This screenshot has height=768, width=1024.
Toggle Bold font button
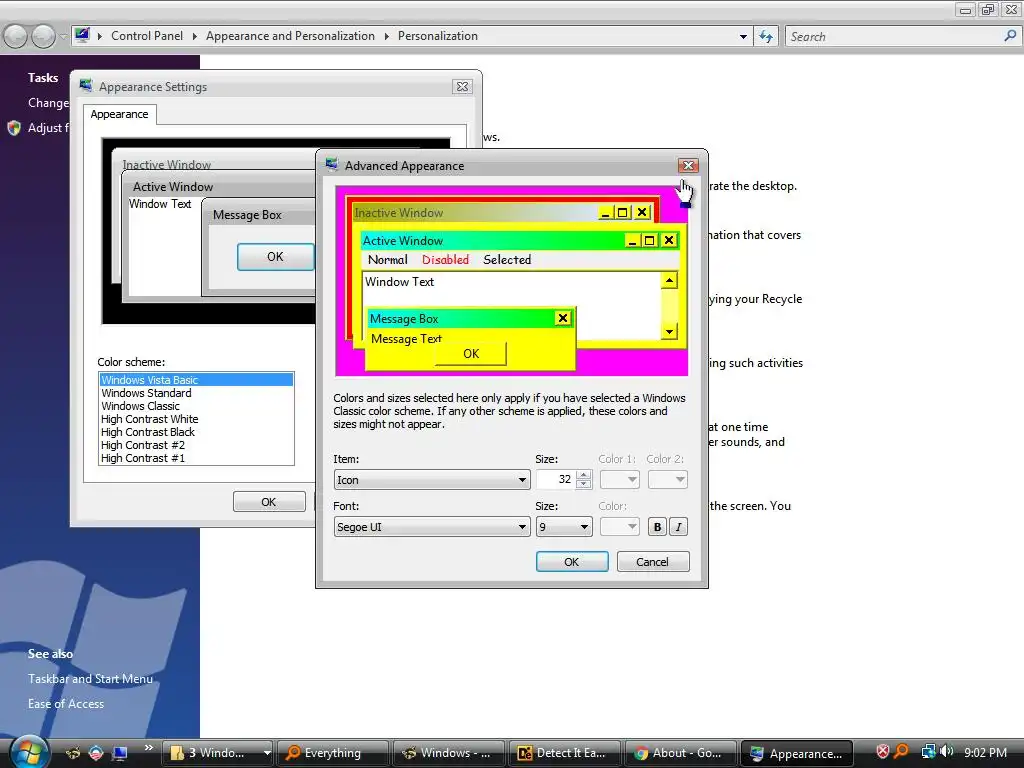pyautogui.click(x=657, y=527)
